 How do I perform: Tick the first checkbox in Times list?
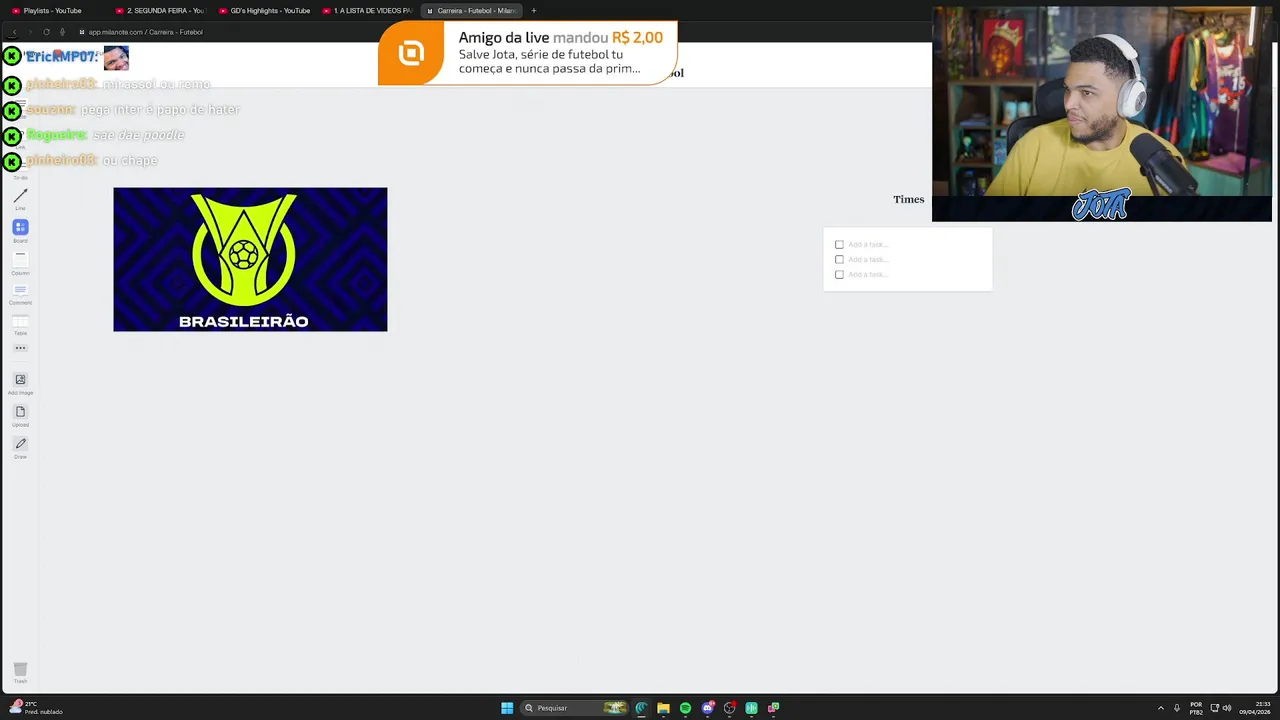[x=839, y=244]
